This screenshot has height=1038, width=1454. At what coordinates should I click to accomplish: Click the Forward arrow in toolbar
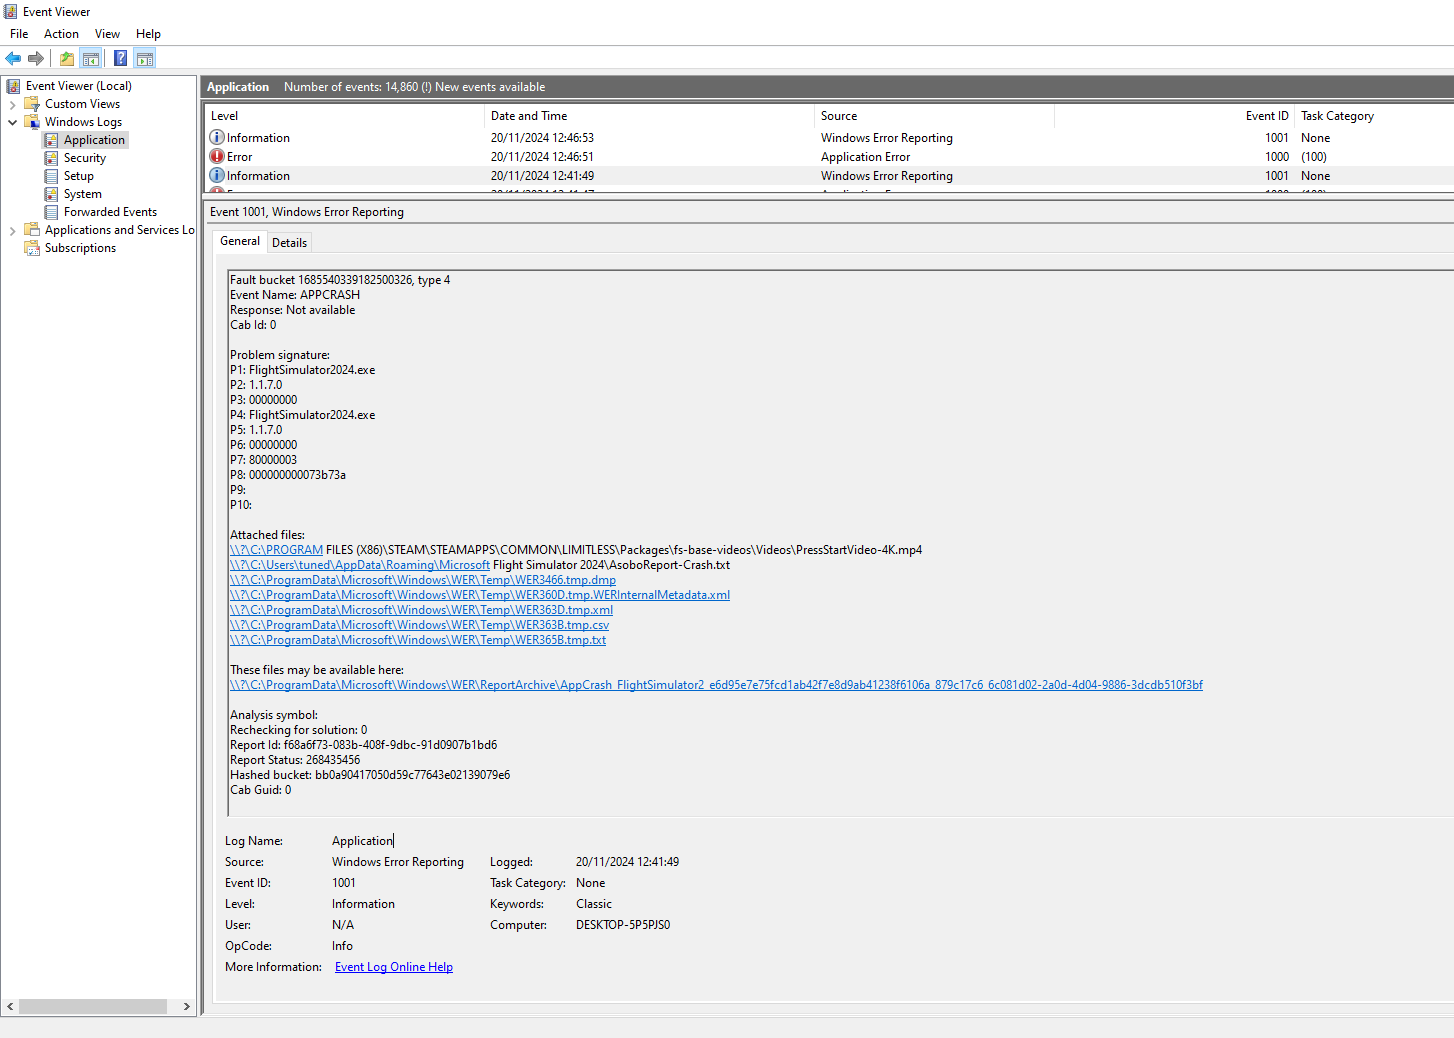click(36, 58)
